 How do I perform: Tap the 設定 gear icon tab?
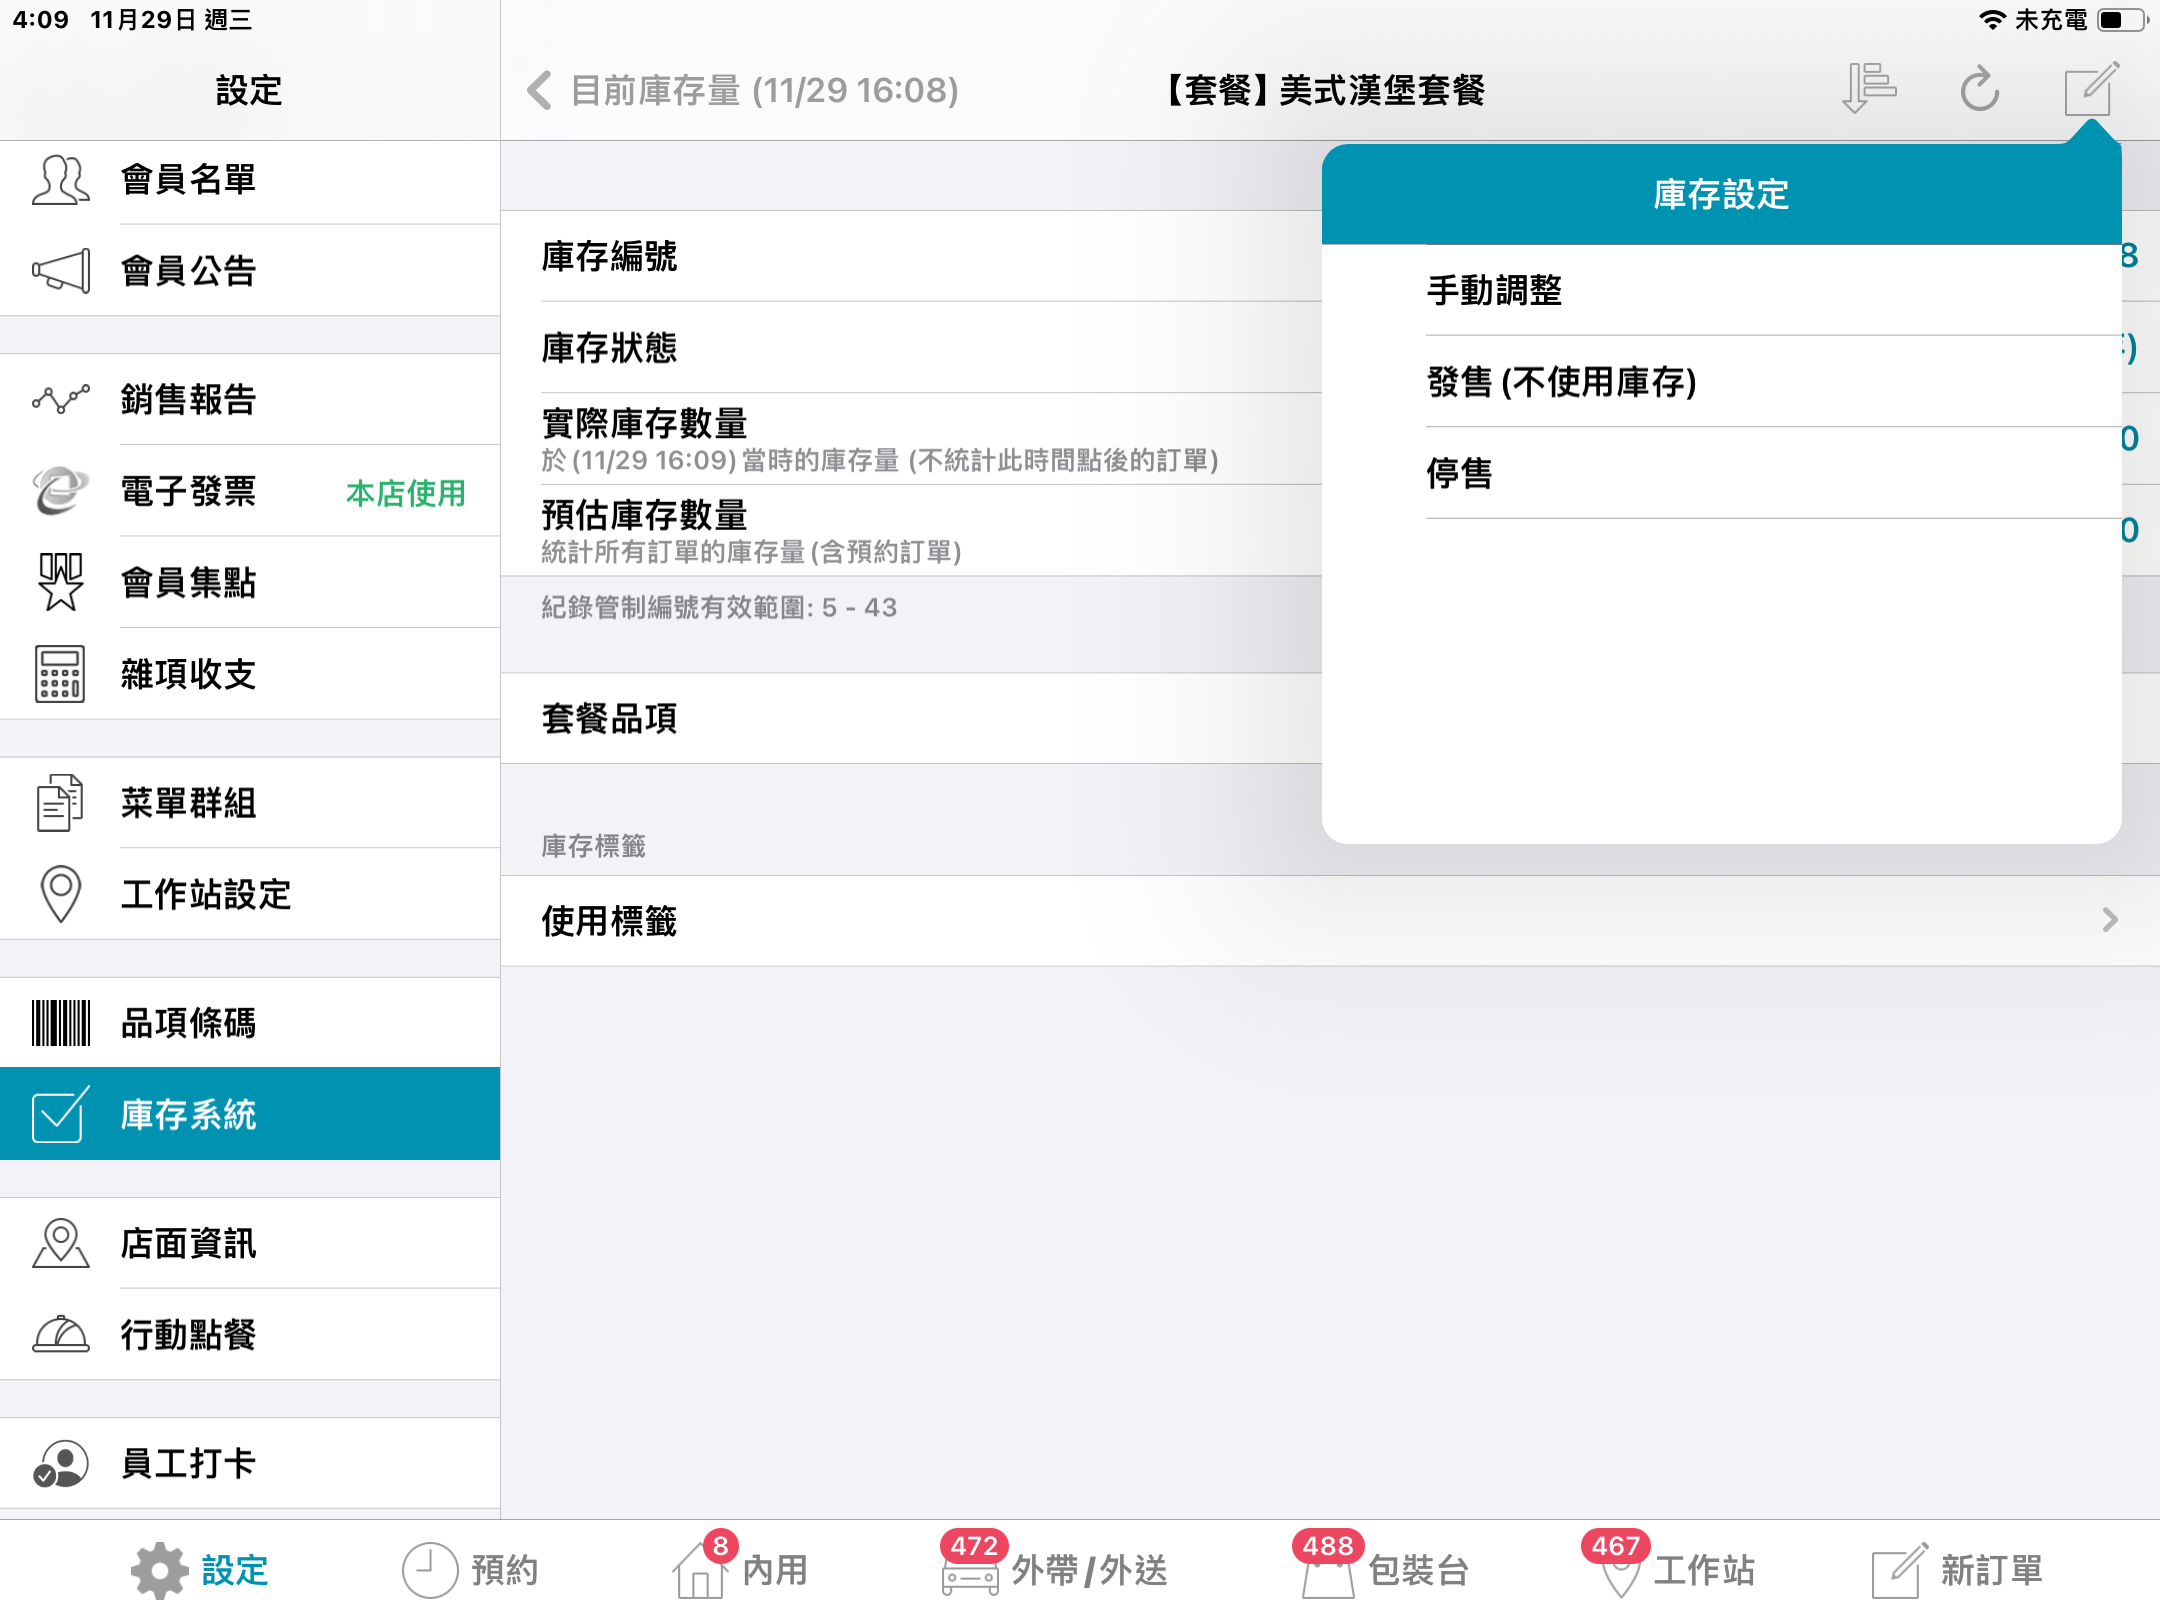pyautogui.click(x=159, y=1570)
